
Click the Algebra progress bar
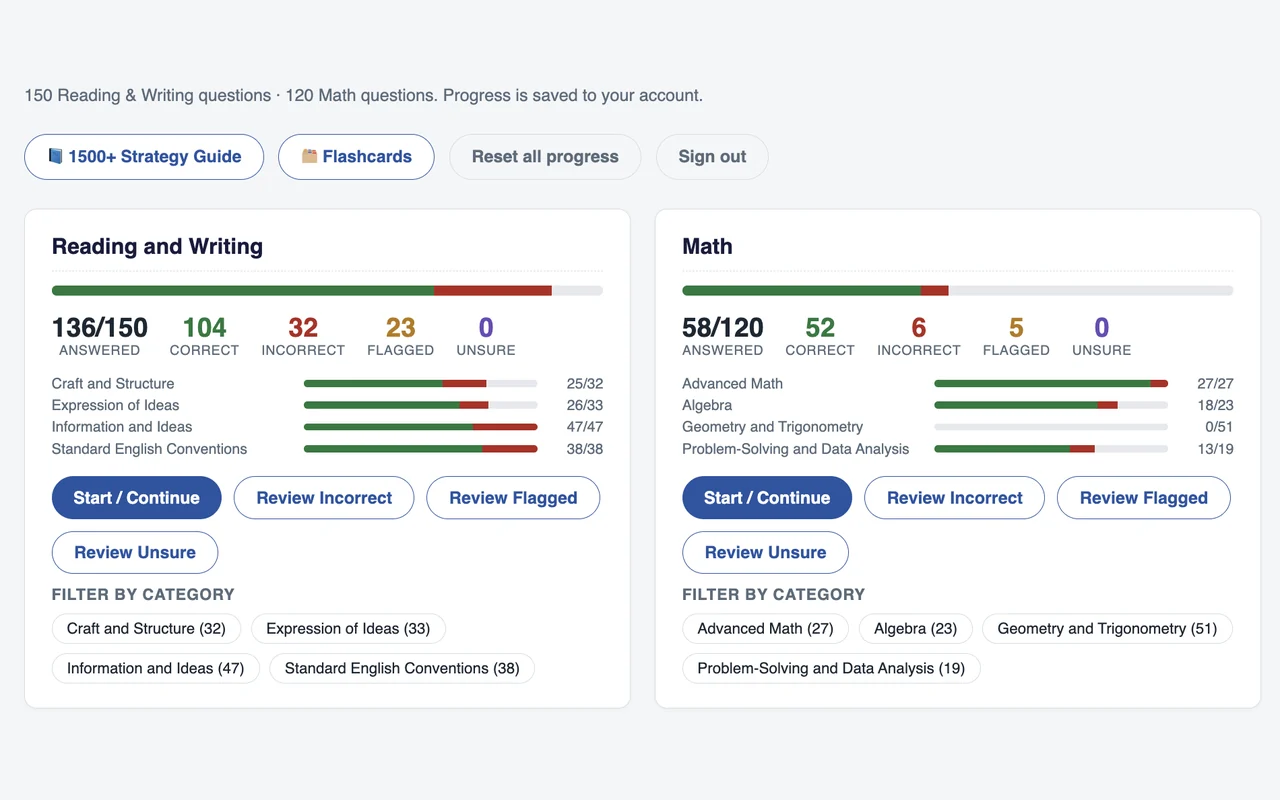[1051, 406]
